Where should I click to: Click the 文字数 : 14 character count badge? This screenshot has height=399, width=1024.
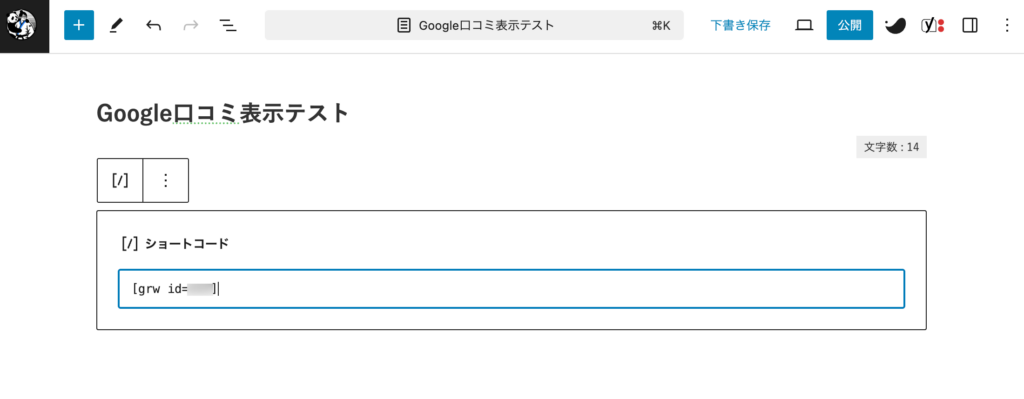(x=891, y=147)
